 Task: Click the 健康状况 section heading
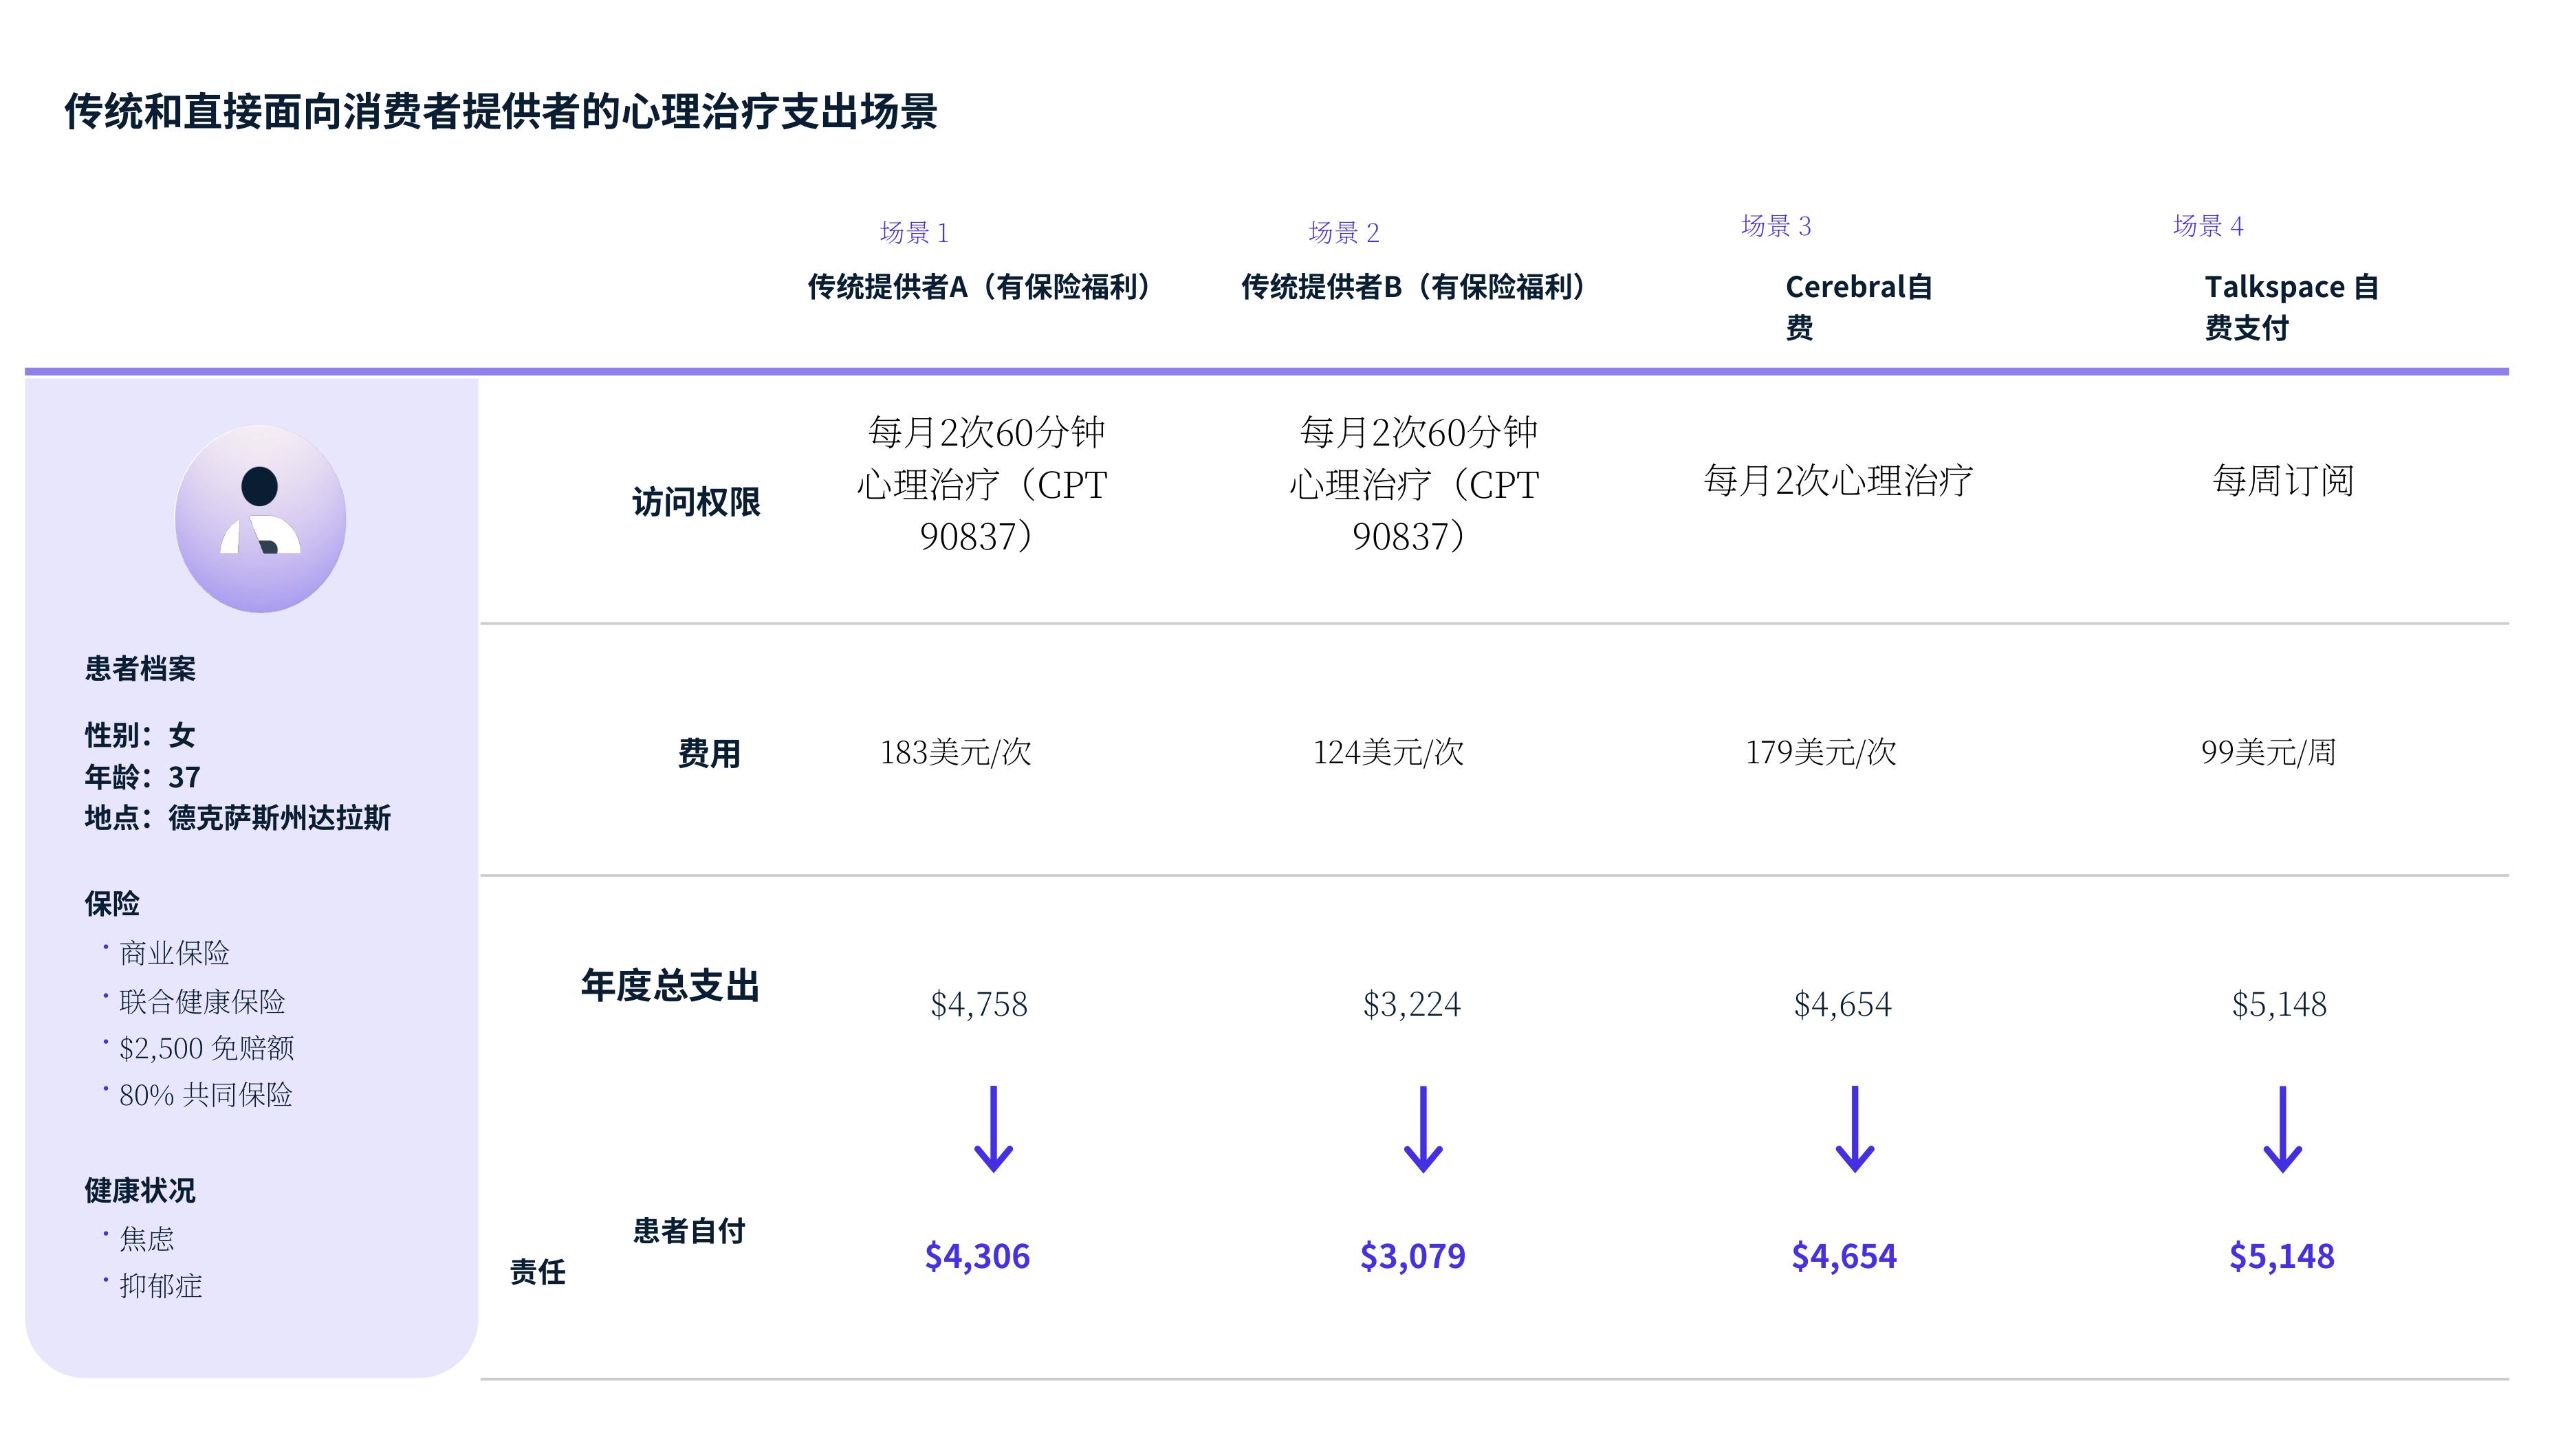[140, 1191]
